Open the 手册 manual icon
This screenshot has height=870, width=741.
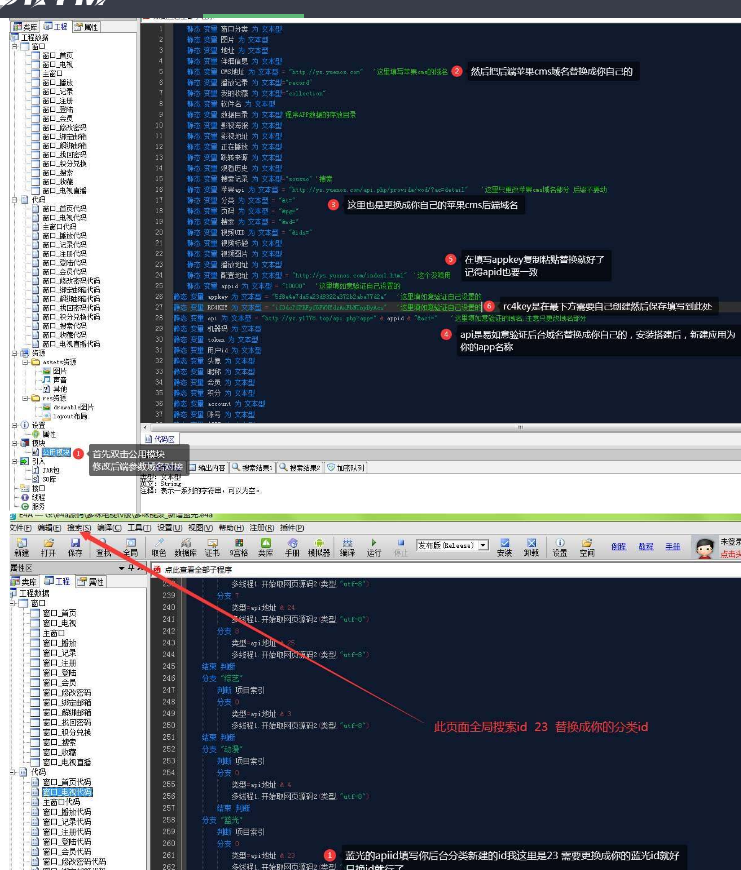(x=292, y=545)
